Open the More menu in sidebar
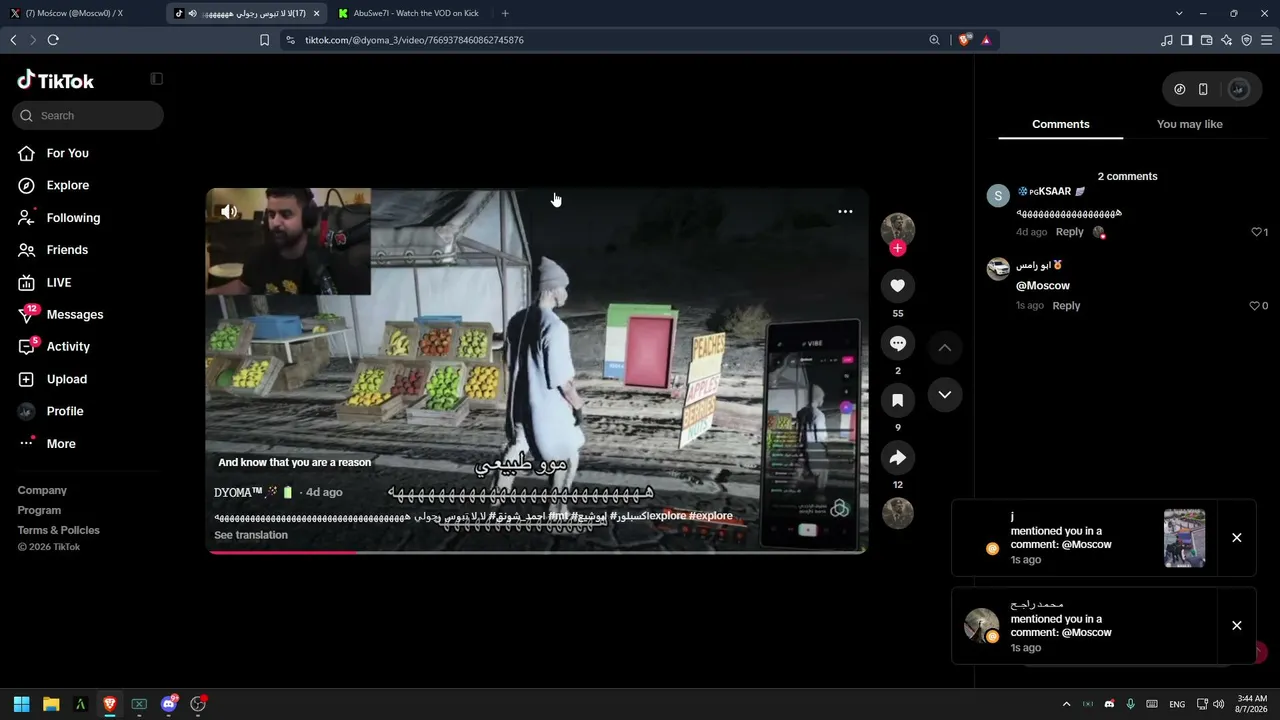The height and width of the screenshot is (720, 1280). tap(60, 444)
